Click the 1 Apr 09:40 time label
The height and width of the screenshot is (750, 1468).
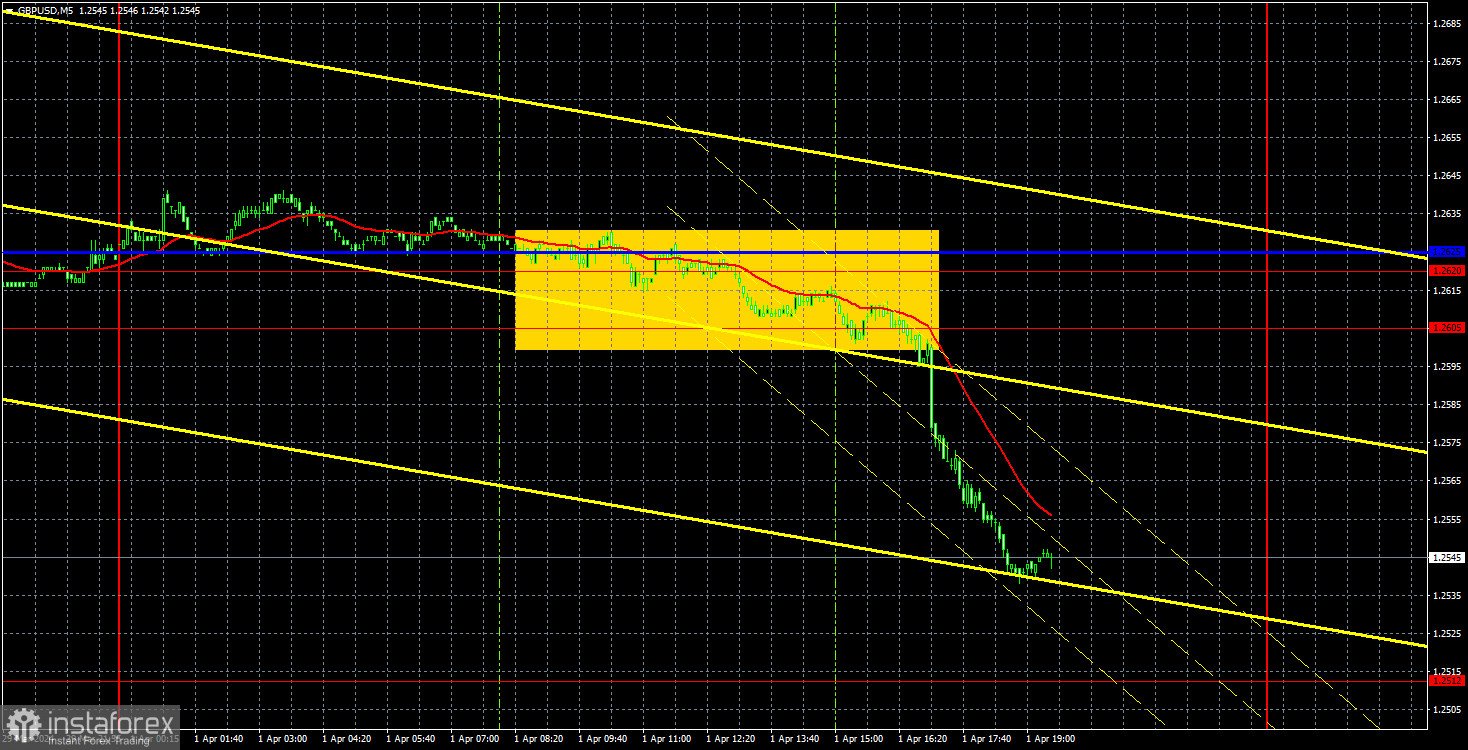pos(603,739)
